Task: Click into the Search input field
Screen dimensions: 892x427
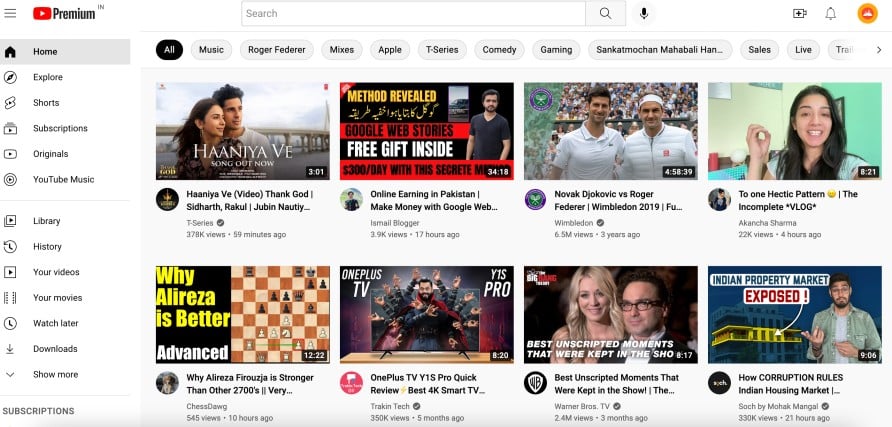Action: [414, 13]
